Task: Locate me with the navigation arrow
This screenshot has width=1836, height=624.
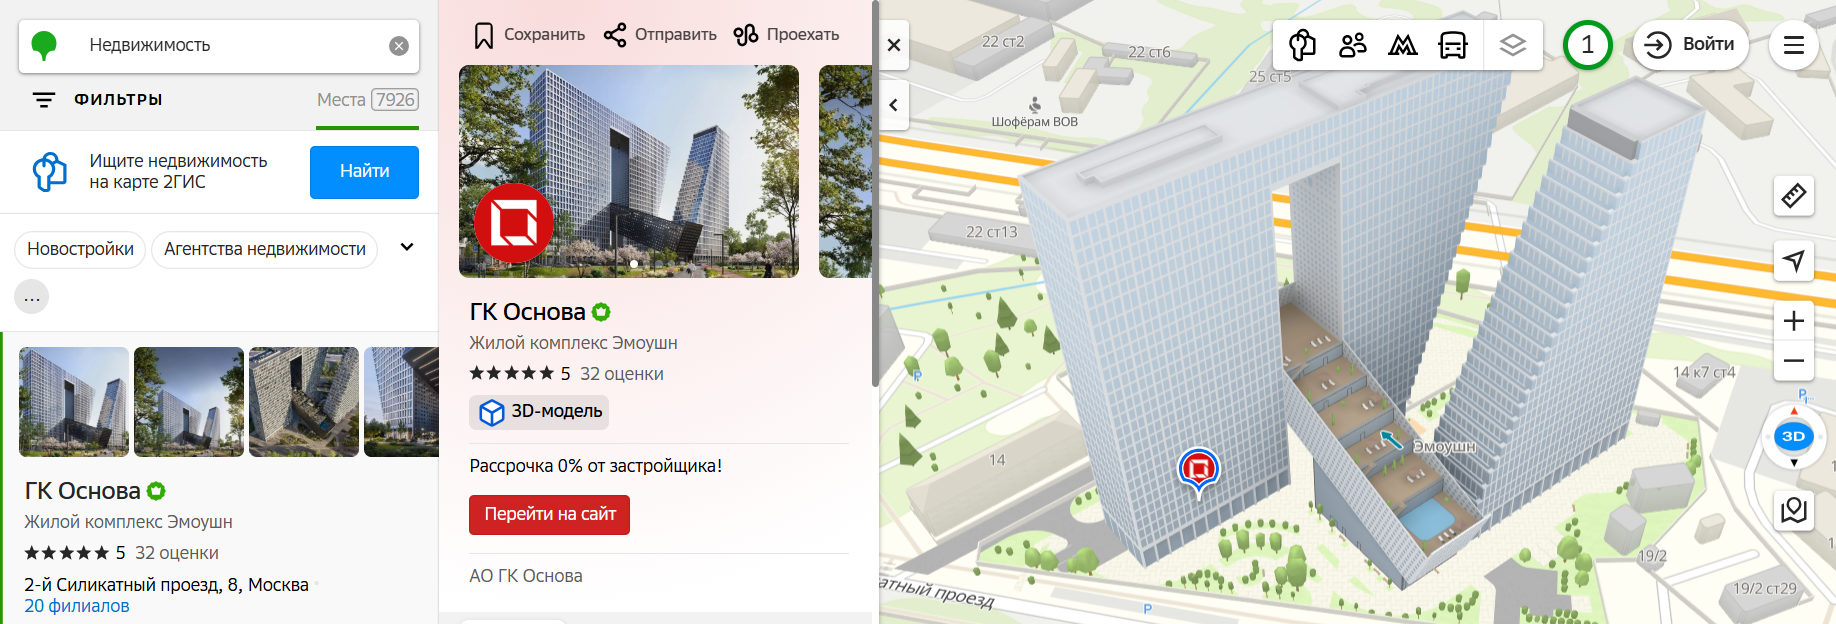Action: [1794, 261]
